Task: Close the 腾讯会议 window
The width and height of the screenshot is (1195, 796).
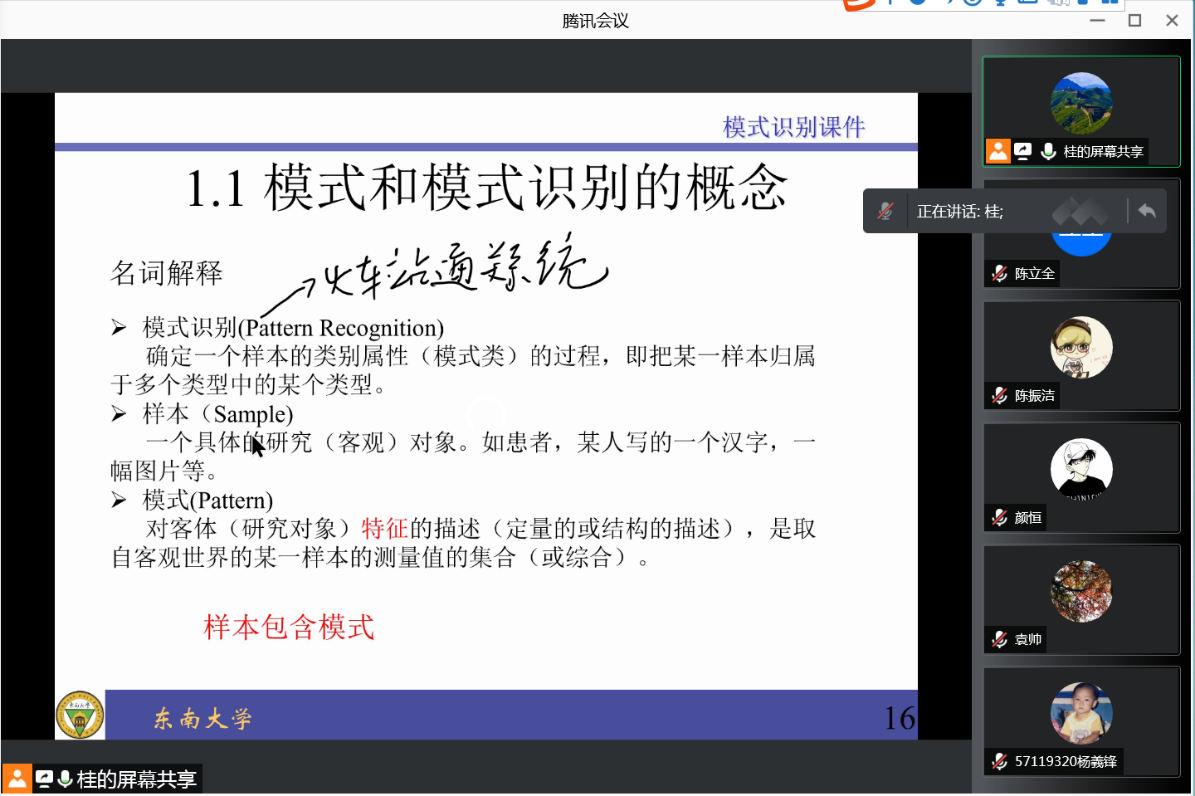Action: click(x=1172, y=21)
